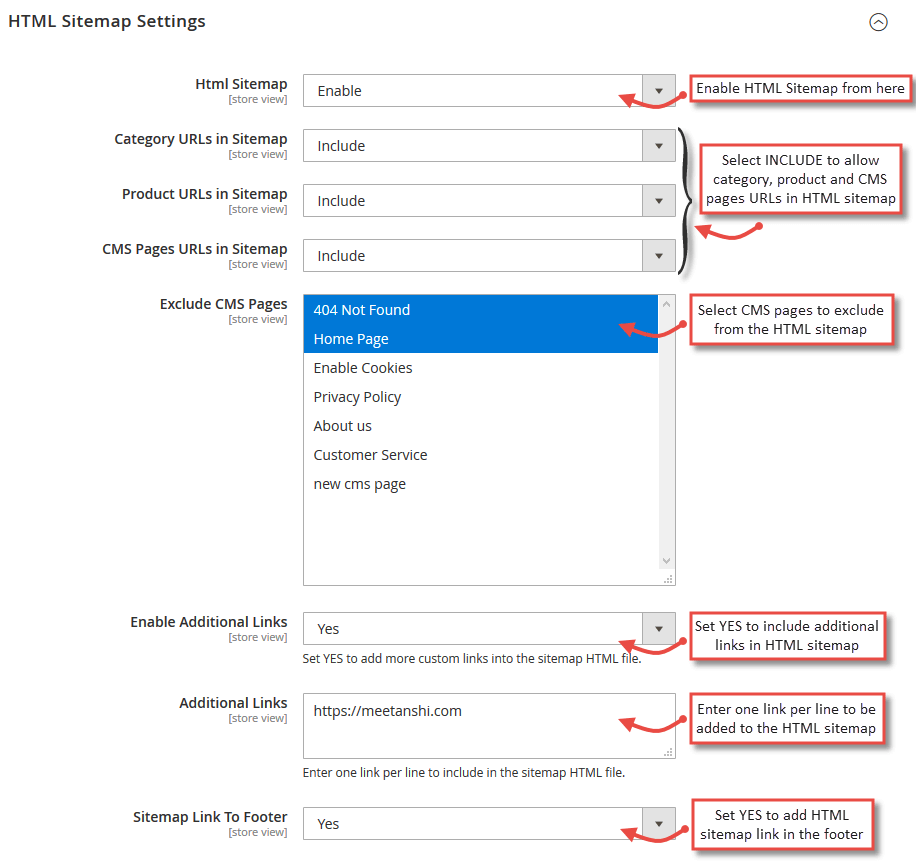This screenshot has width=916, height=862.
Task: Click the Product URLs dropdown arrow
Action: (x=659, y=200)
